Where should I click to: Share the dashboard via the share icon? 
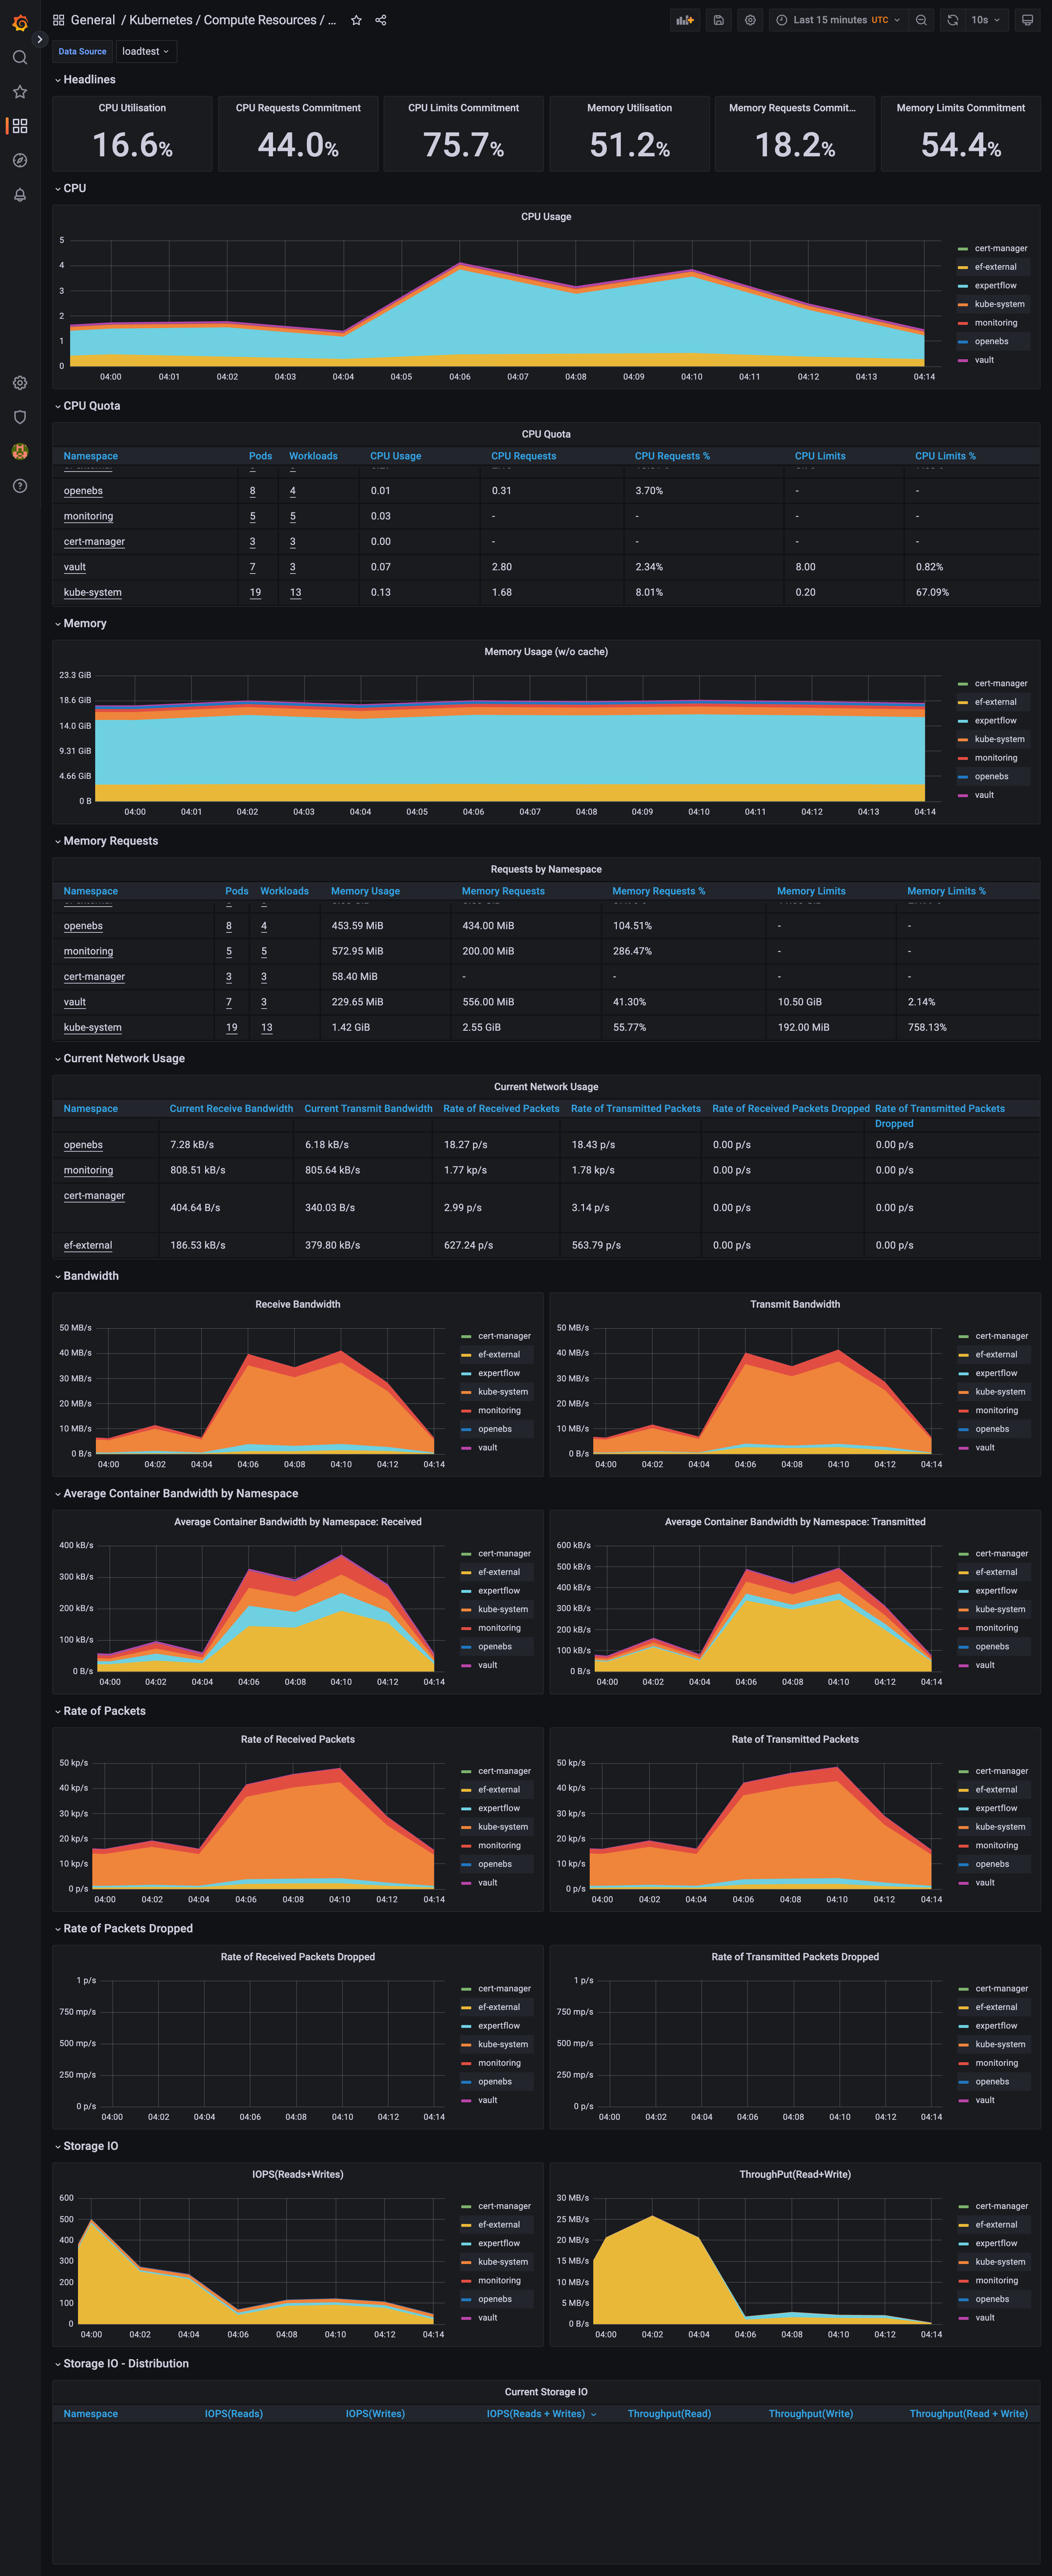[x=381, y=20]
